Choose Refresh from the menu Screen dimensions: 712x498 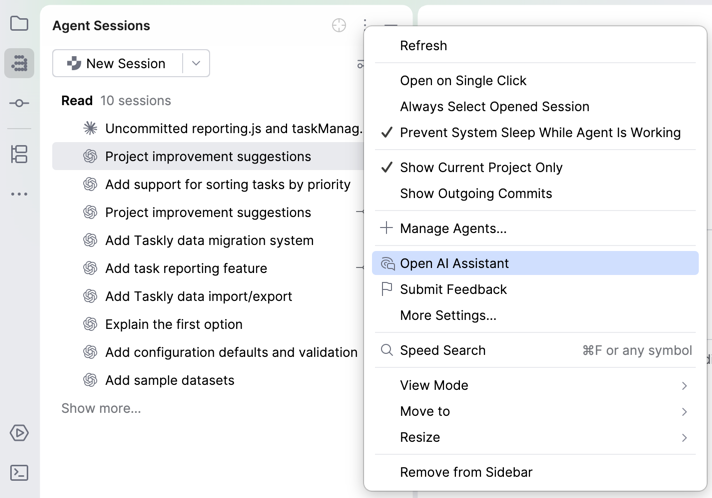tap(535, 45)
